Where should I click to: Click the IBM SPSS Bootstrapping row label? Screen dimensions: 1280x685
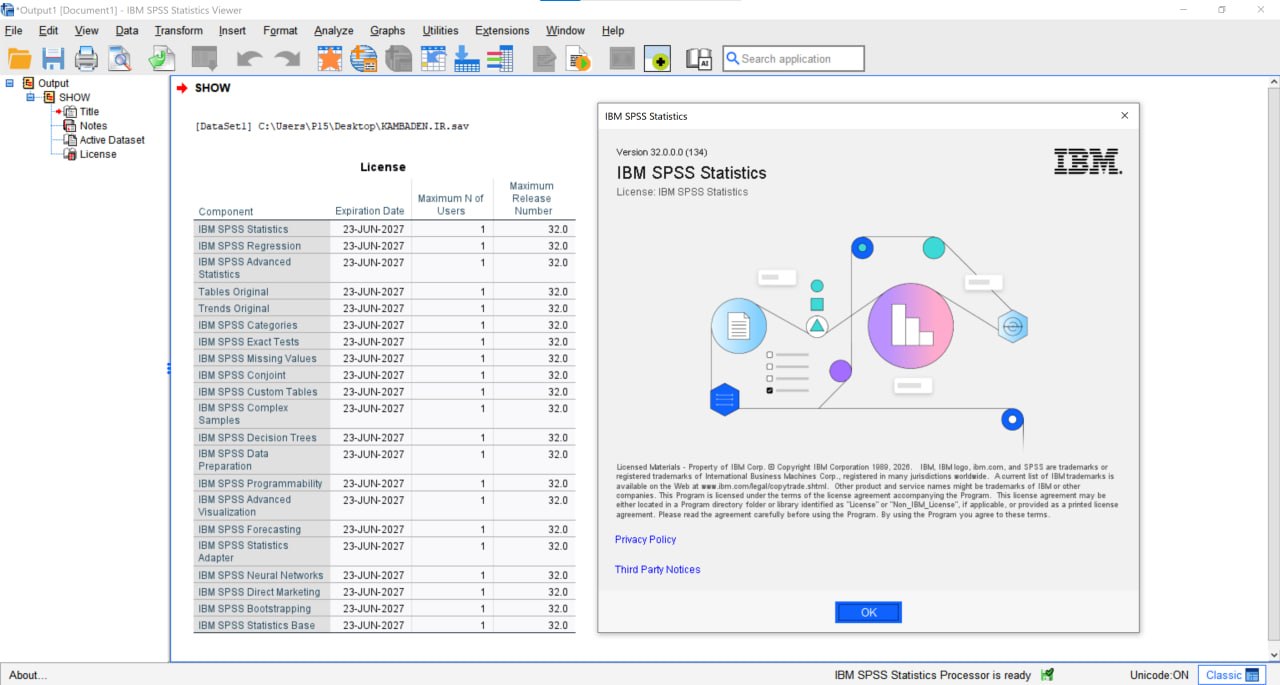pyautogui.click(x=254, y=609)
